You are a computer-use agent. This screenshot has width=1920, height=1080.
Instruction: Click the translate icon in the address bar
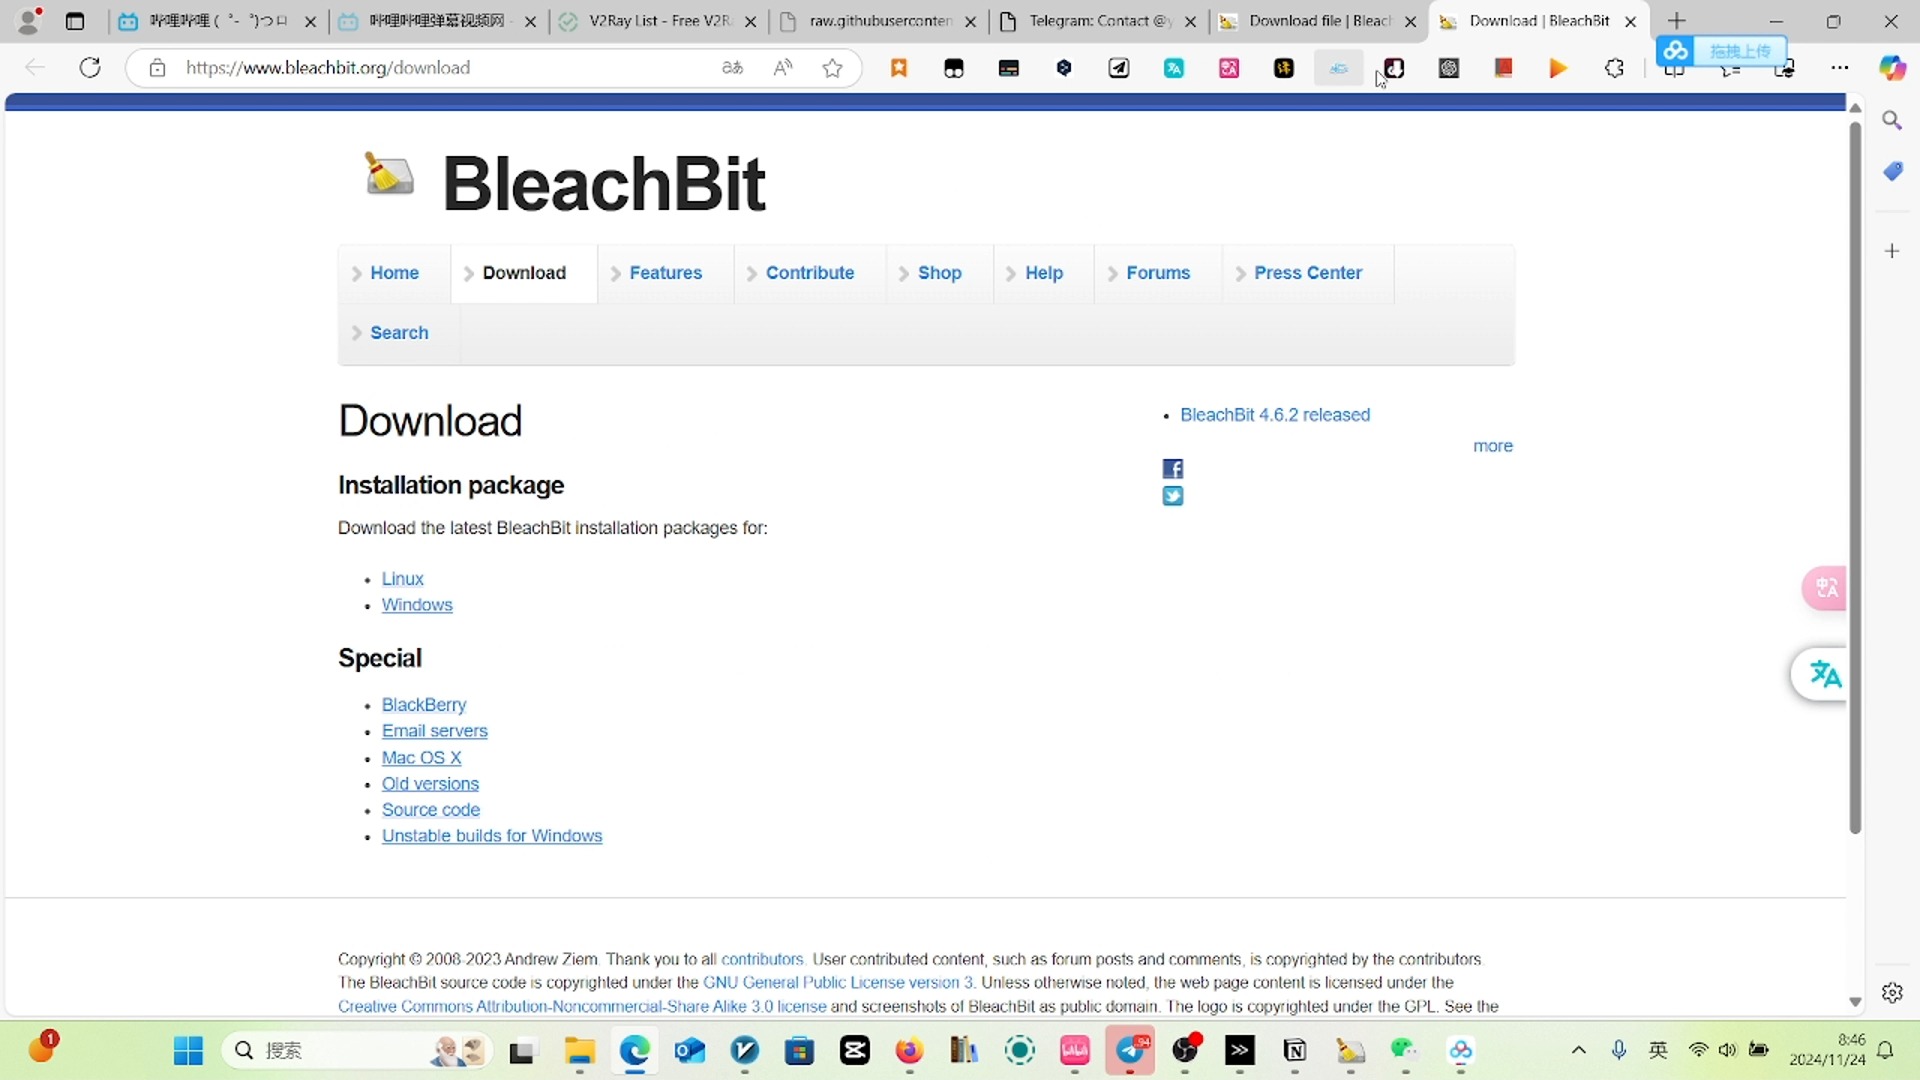click(733, 68)
